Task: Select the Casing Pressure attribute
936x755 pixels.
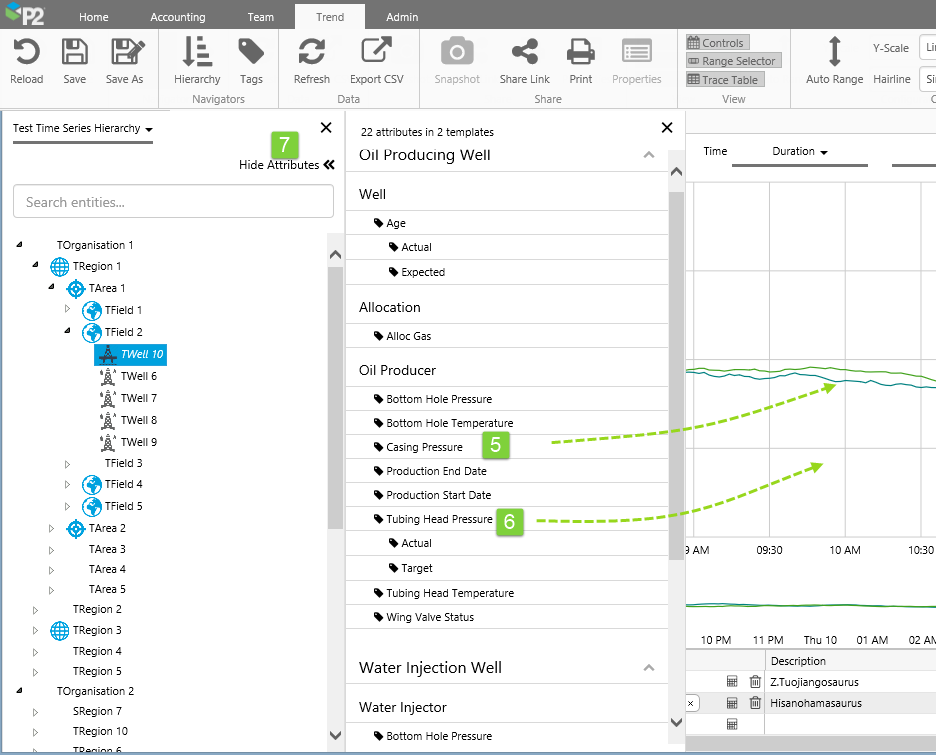Action: [x=424, y=447]
